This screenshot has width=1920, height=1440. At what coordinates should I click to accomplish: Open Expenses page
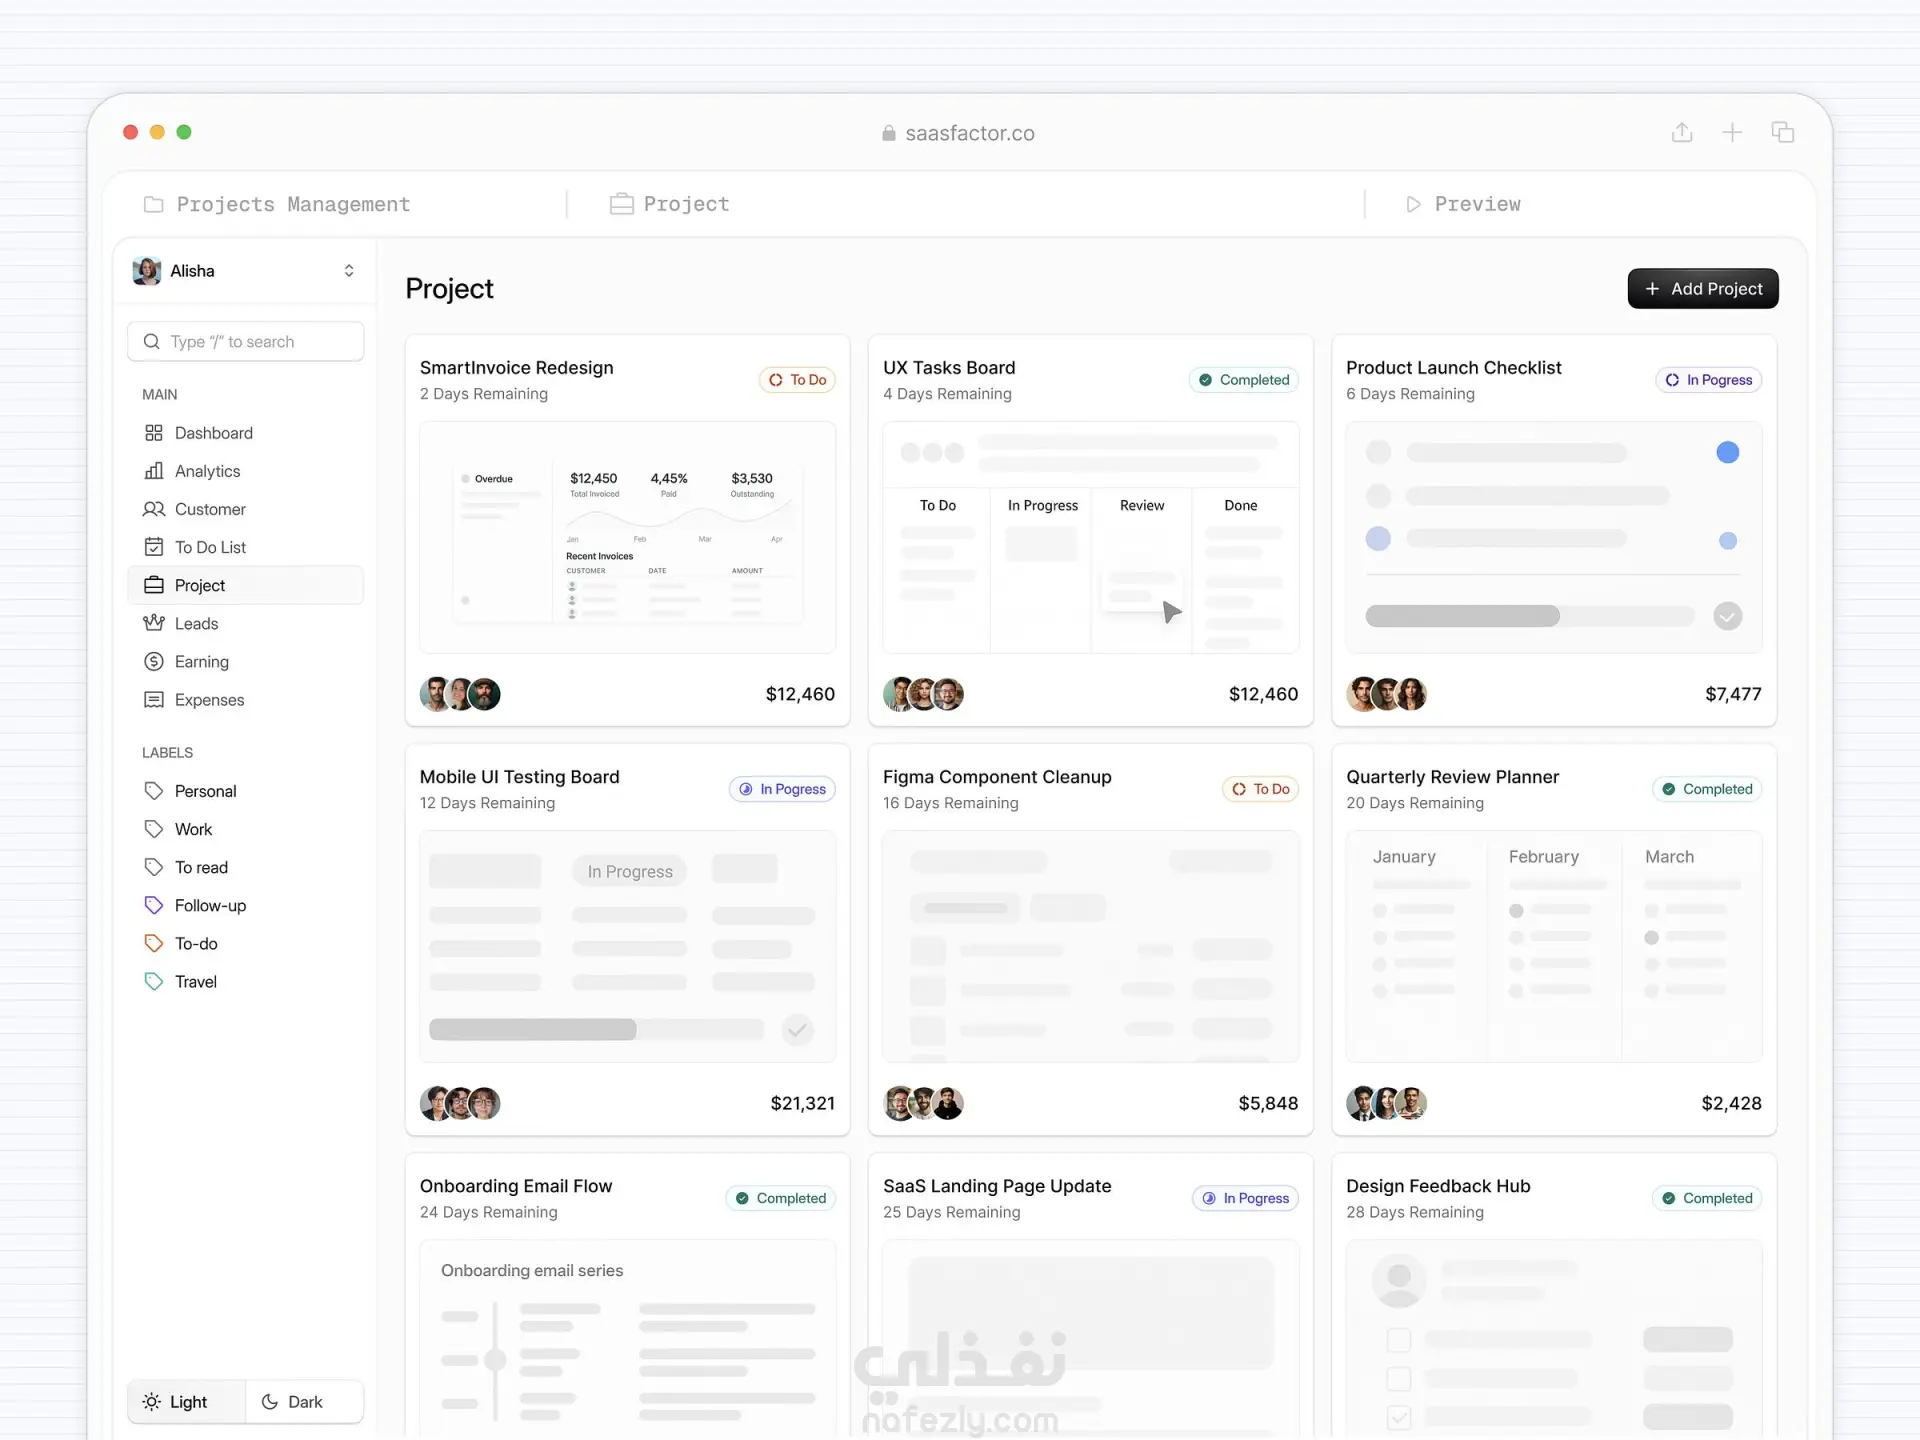coord(246,699)
